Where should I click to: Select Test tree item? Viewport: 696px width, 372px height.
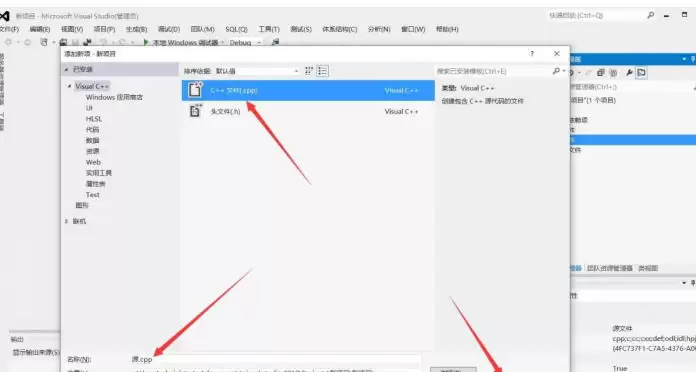pyautogui.click(x=92, y=195)
